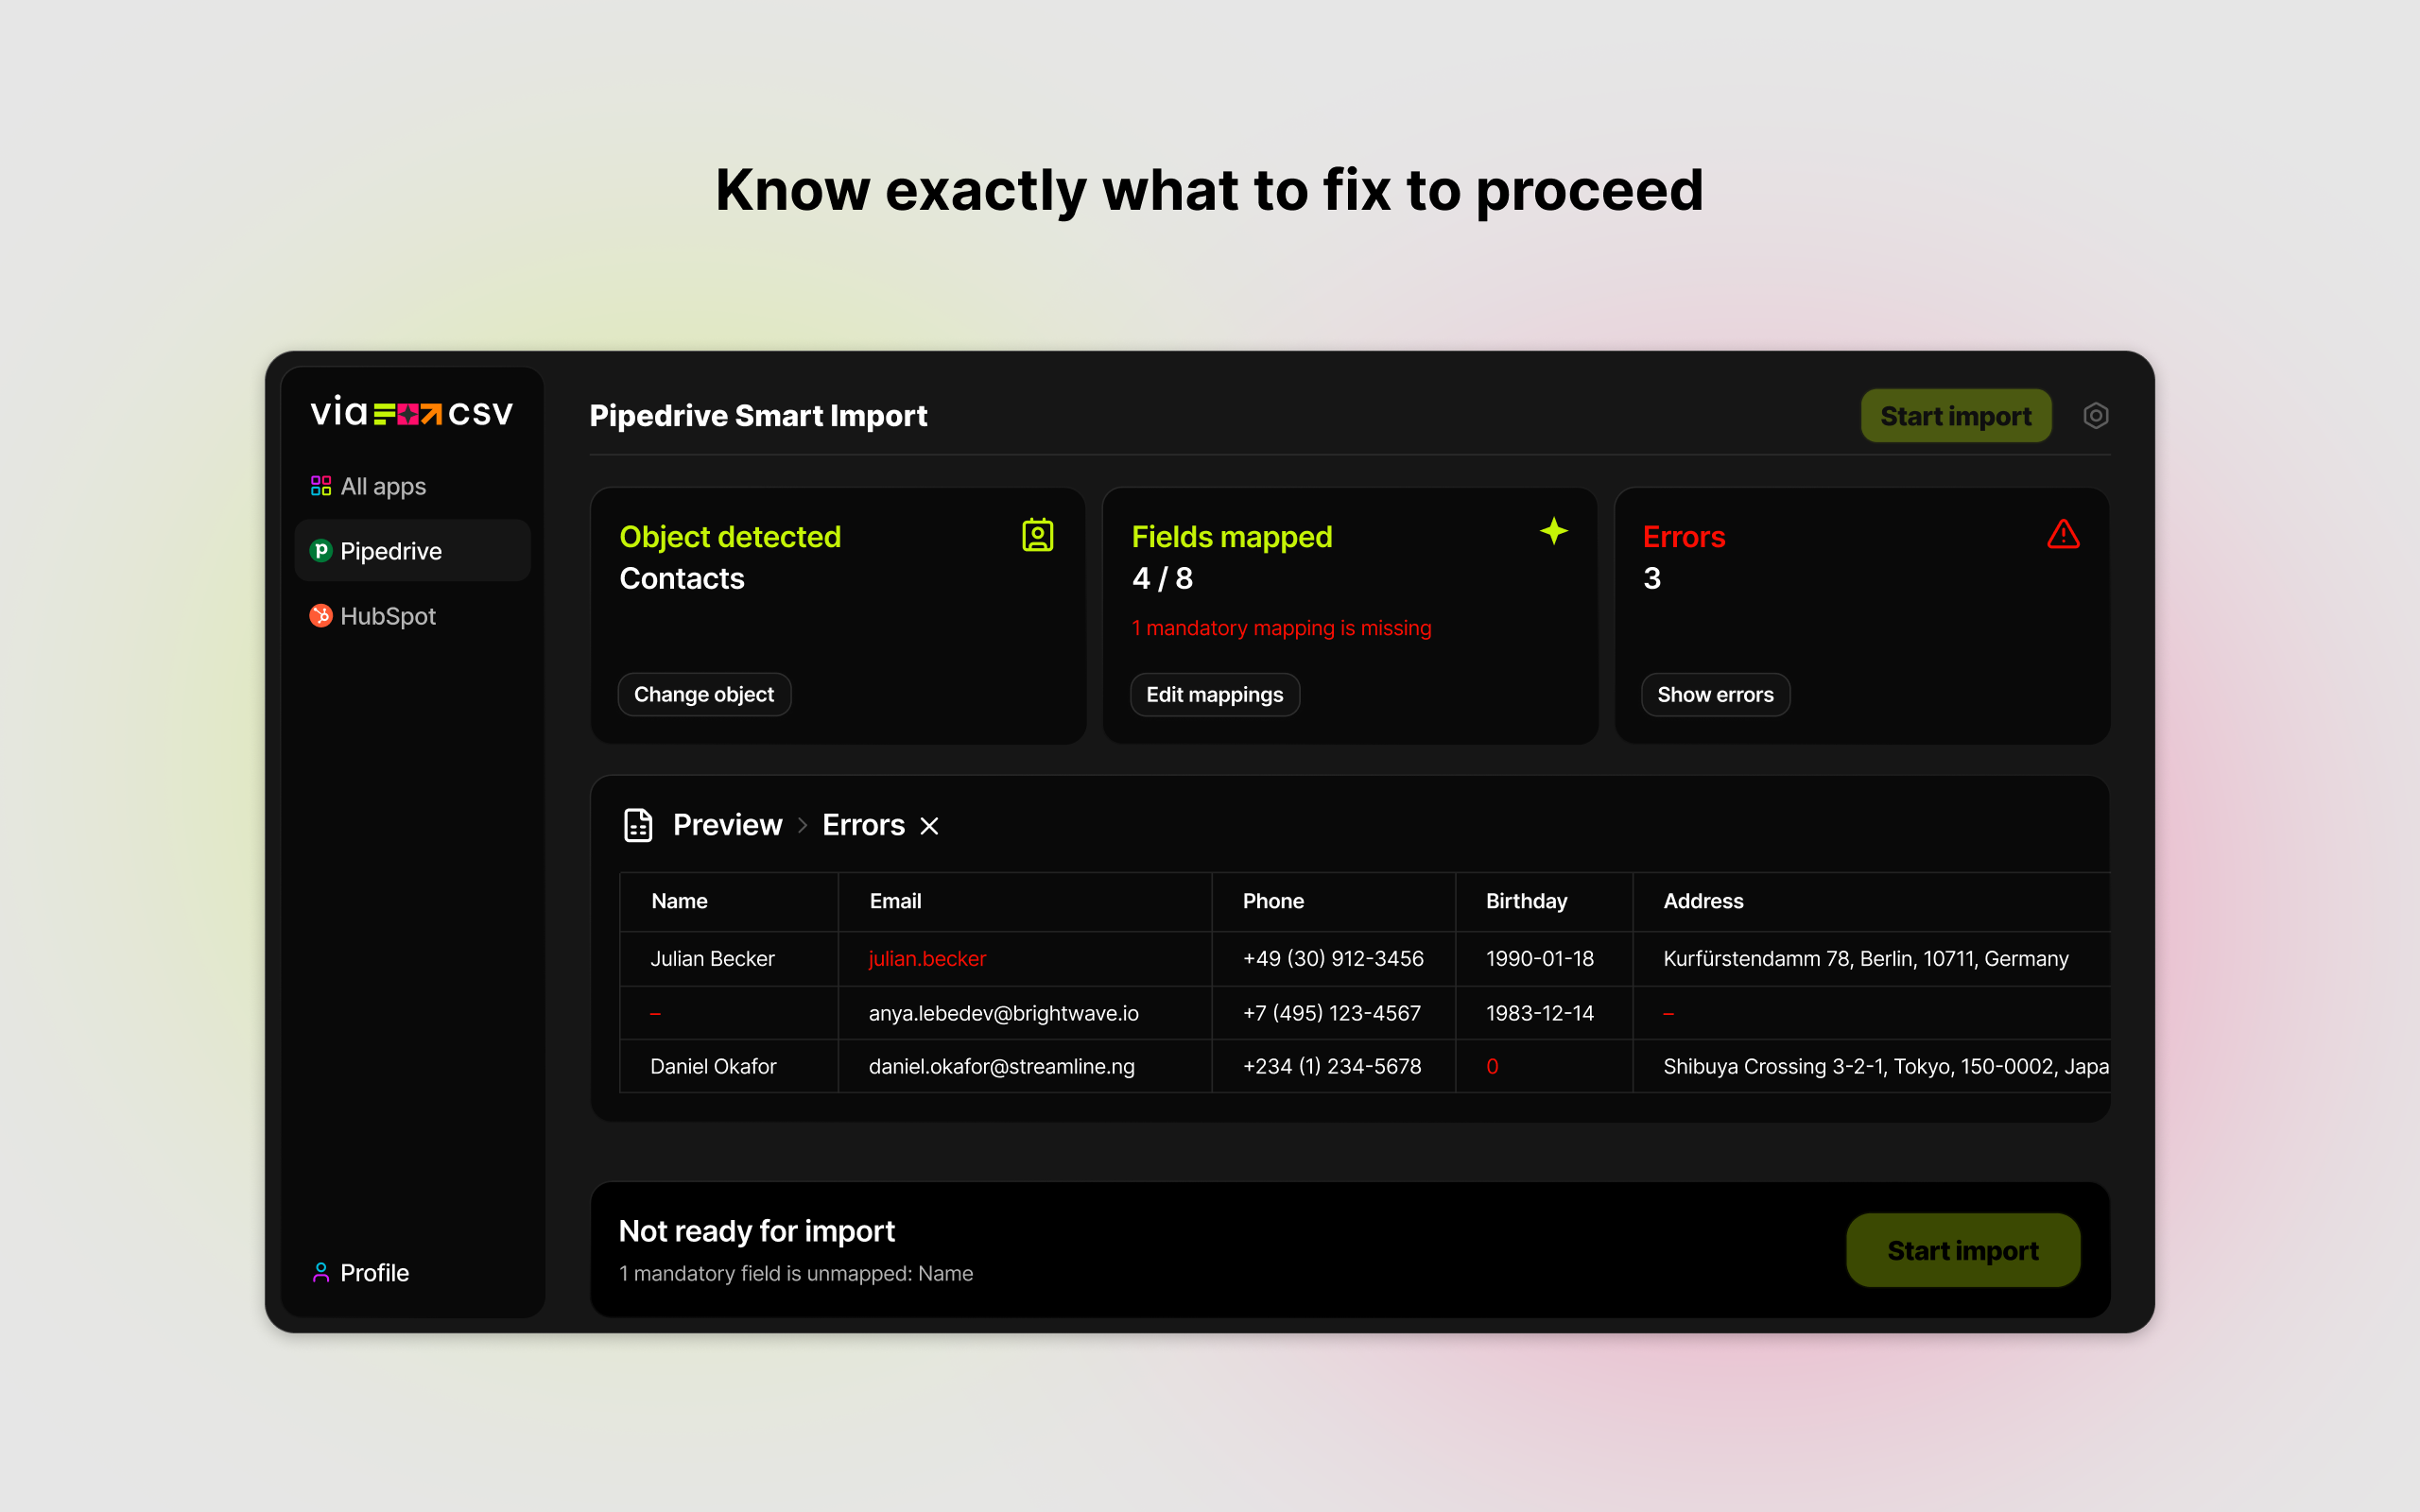Expand the chevron between Preview and Errors
The image size is (2420, 1512).
pyautogui.click(x=801, y=826)
